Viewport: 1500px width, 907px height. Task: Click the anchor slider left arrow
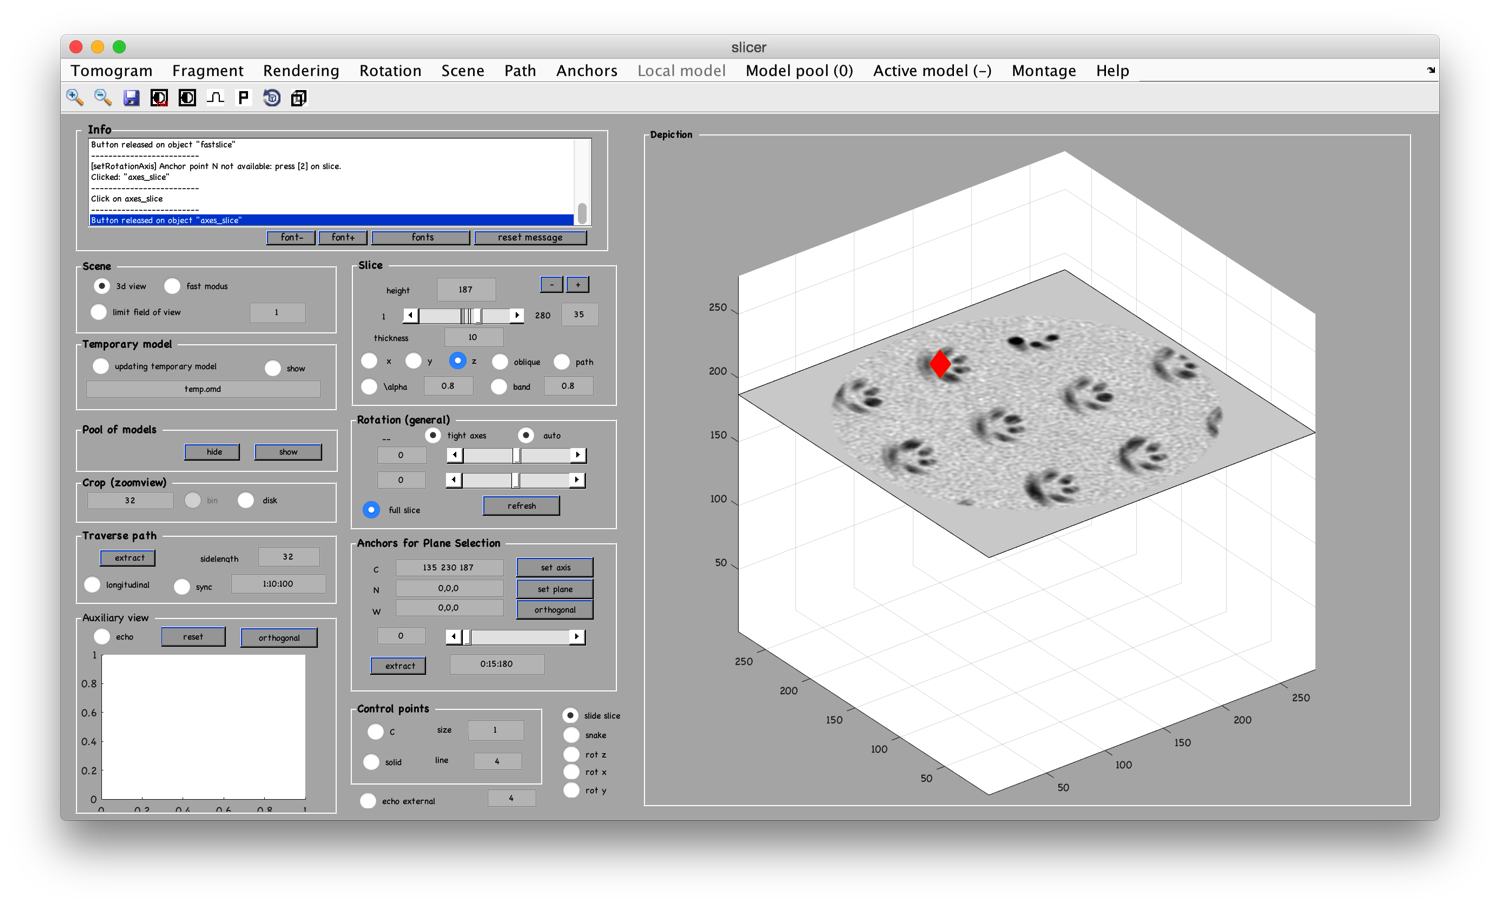pos(453,636)
